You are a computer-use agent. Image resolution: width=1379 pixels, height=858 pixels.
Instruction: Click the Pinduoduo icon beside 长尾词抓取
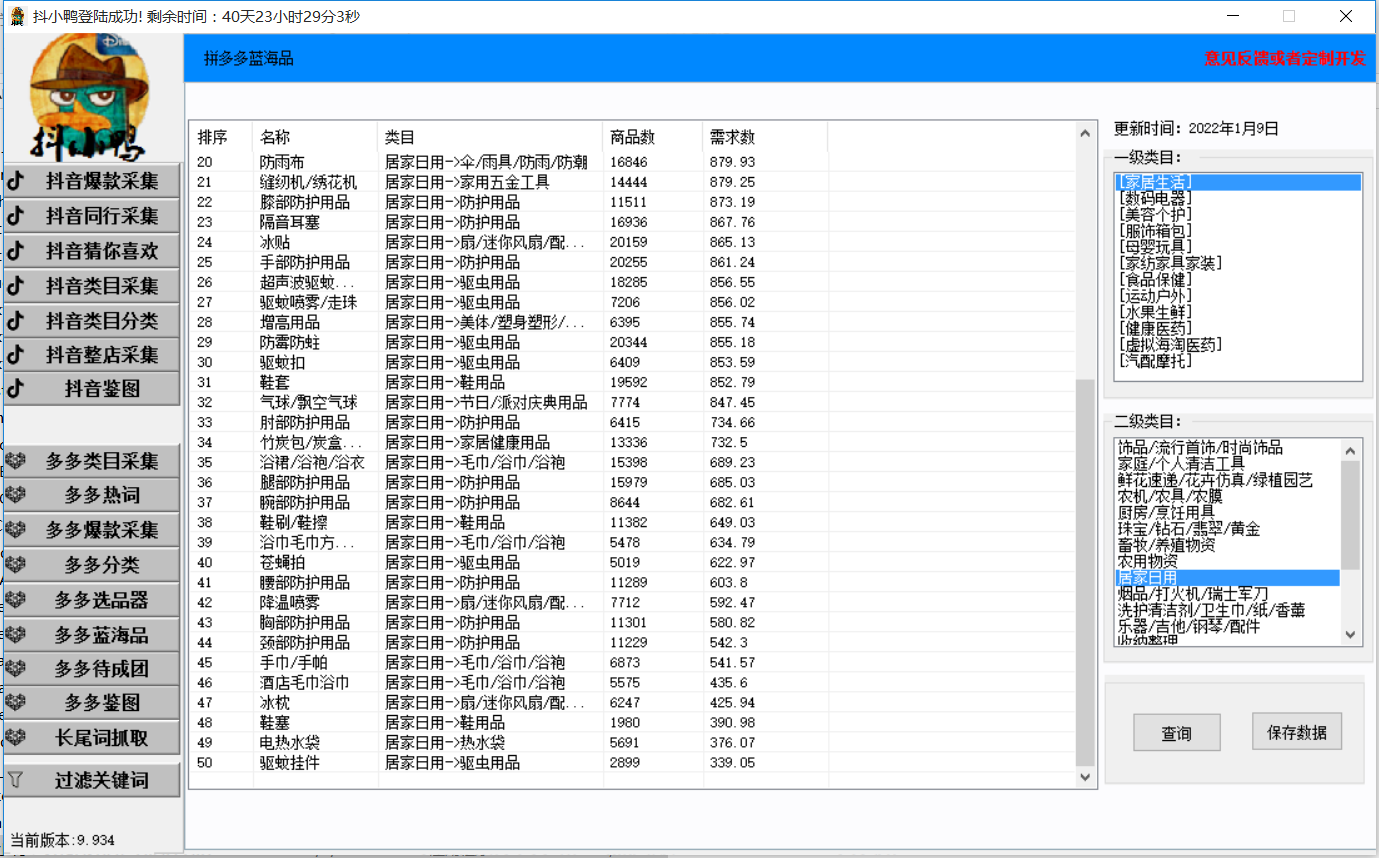pos(16,738)
